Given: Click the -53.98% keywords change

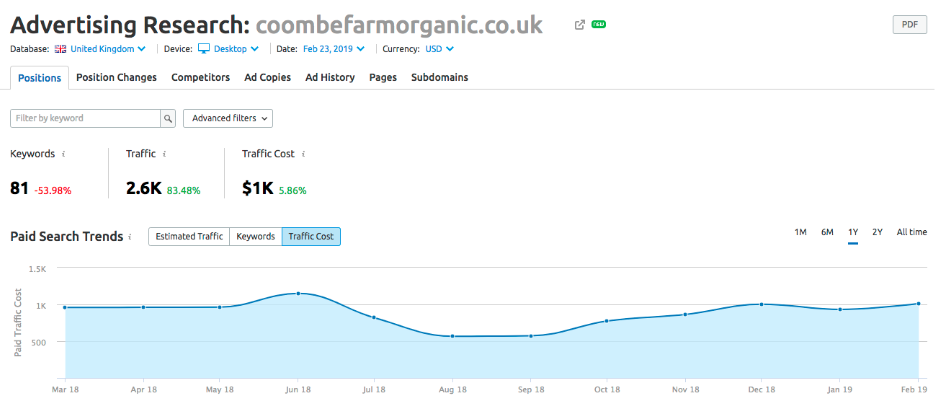Looking at the screenshot, I should coord(53,191).
